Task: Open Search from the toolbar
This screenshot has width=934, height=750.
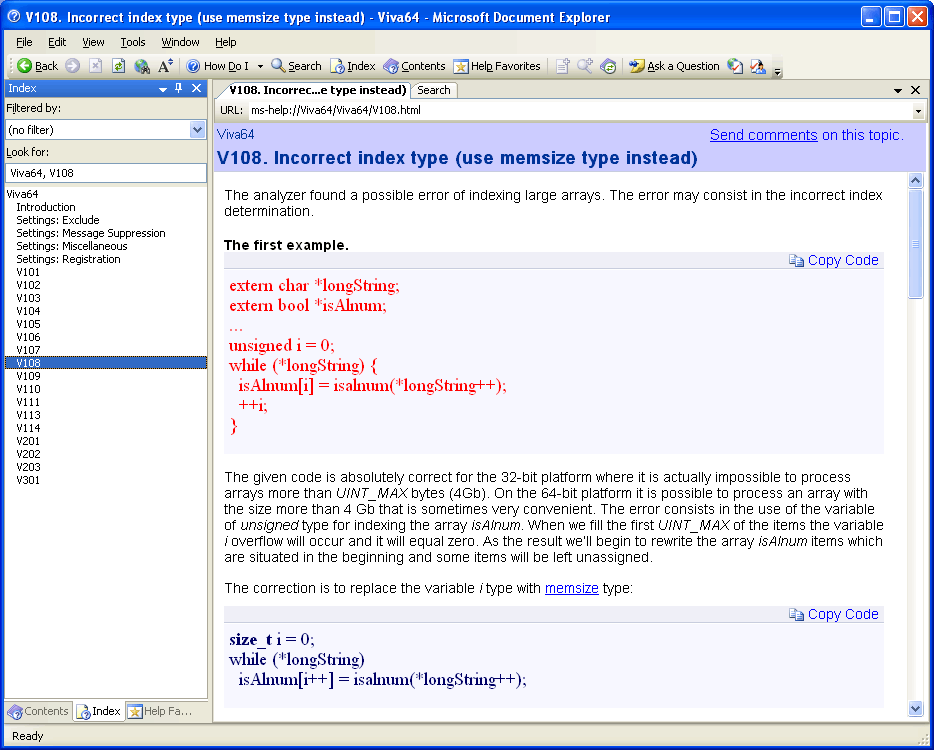Action: click(x=296, y=66)
